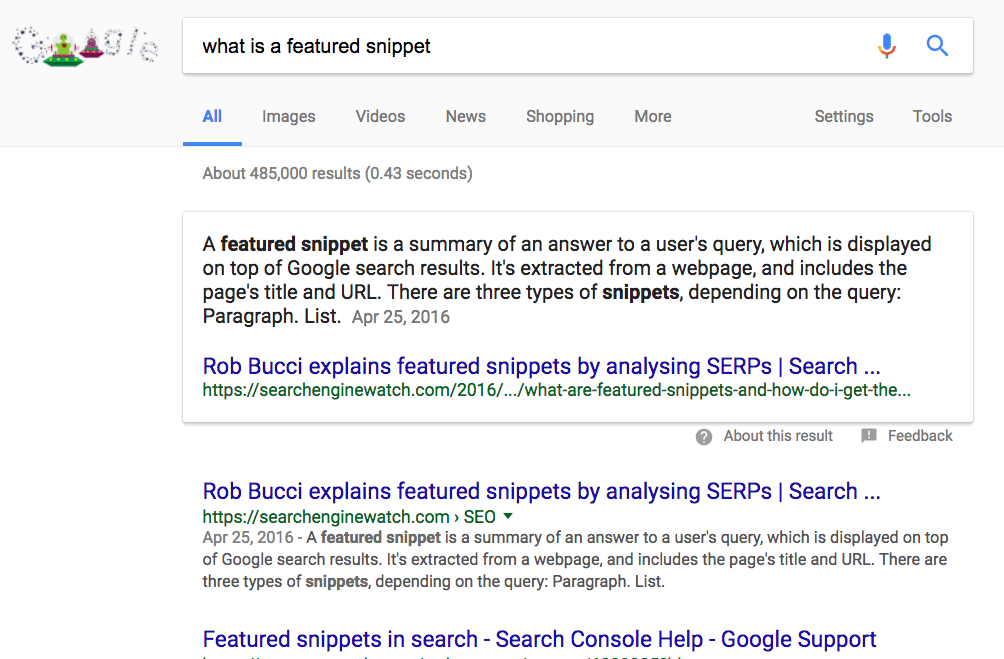Click the Feedback flag icon
Screen dimensions: 1004x659
869,436
